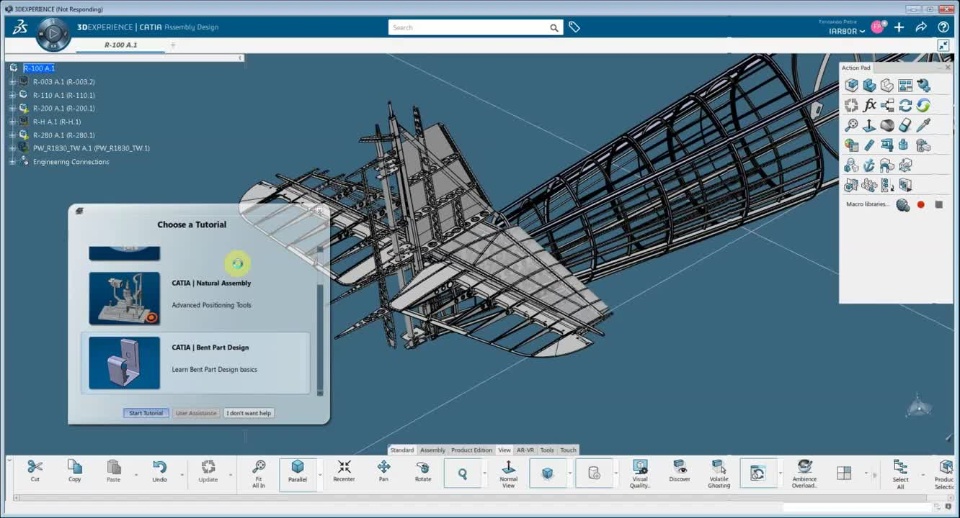Viewport: 960px width, 518px height.
Task: Open the dropdown arrow next to Undo
Action: (x=182, y=475)
